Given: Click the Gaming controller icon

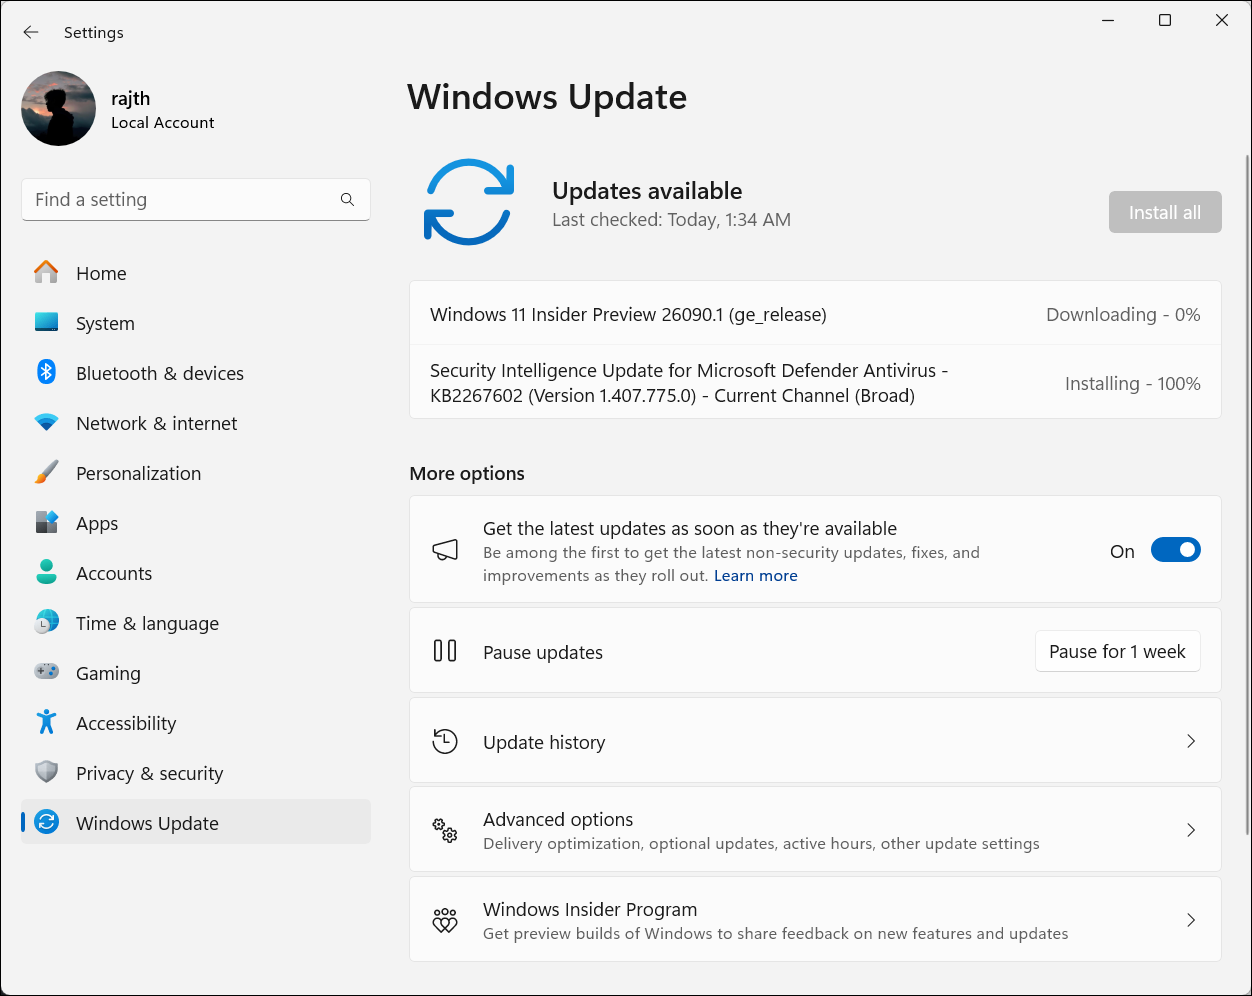Looking at the screenshot, I should coord(46,672).
